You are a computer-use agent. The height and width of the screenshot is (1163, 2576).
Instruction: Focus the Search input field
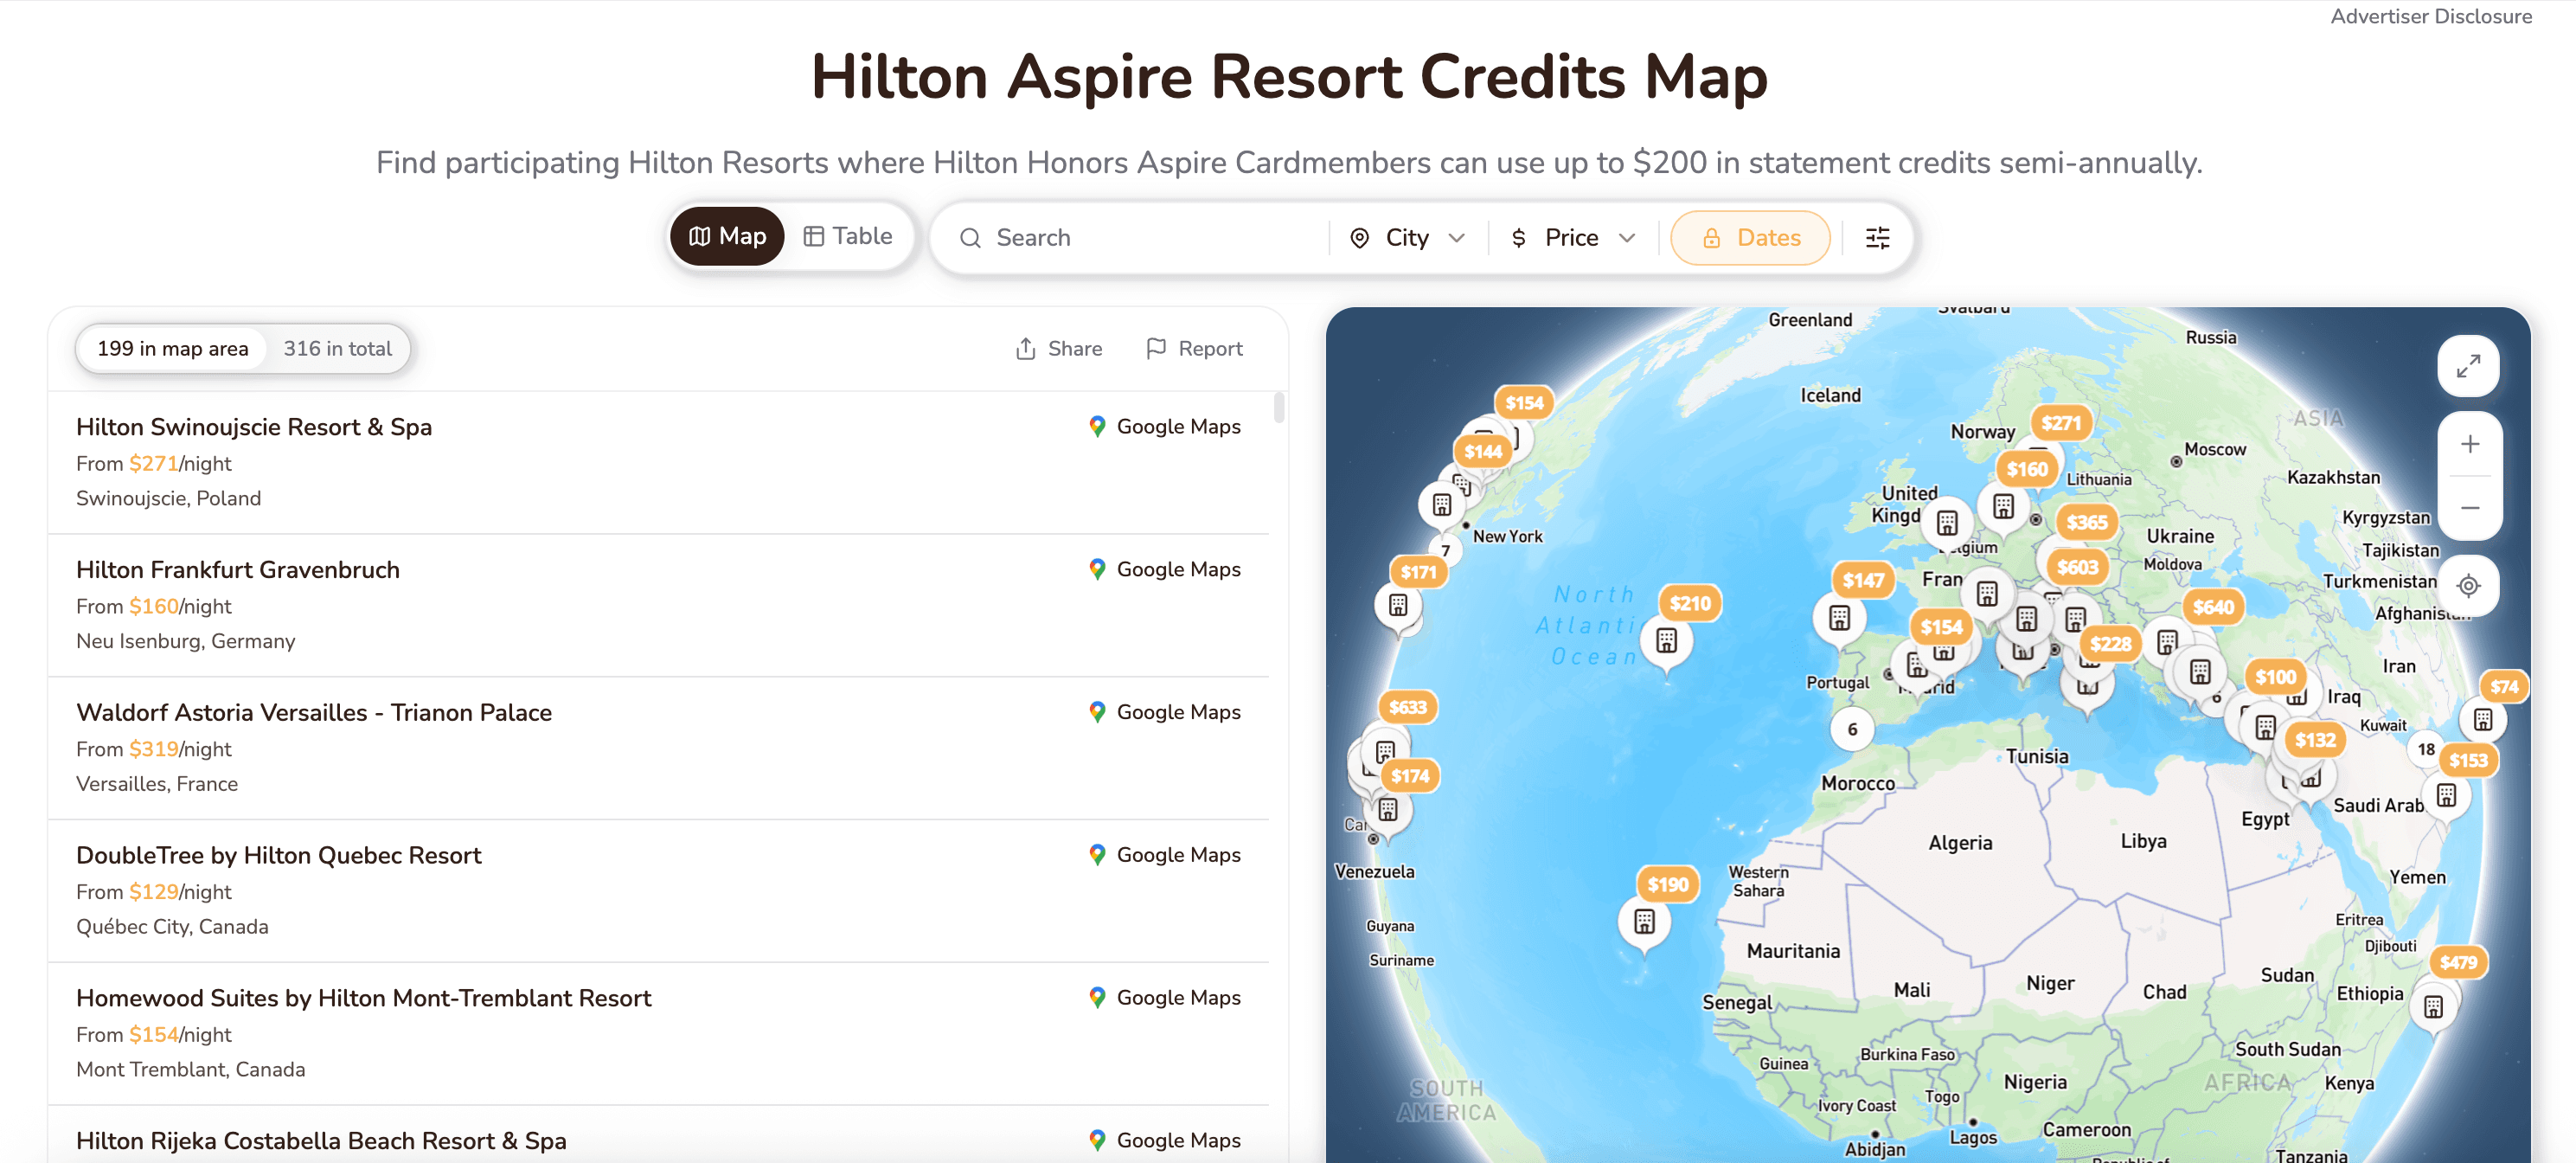[1140, 238]
